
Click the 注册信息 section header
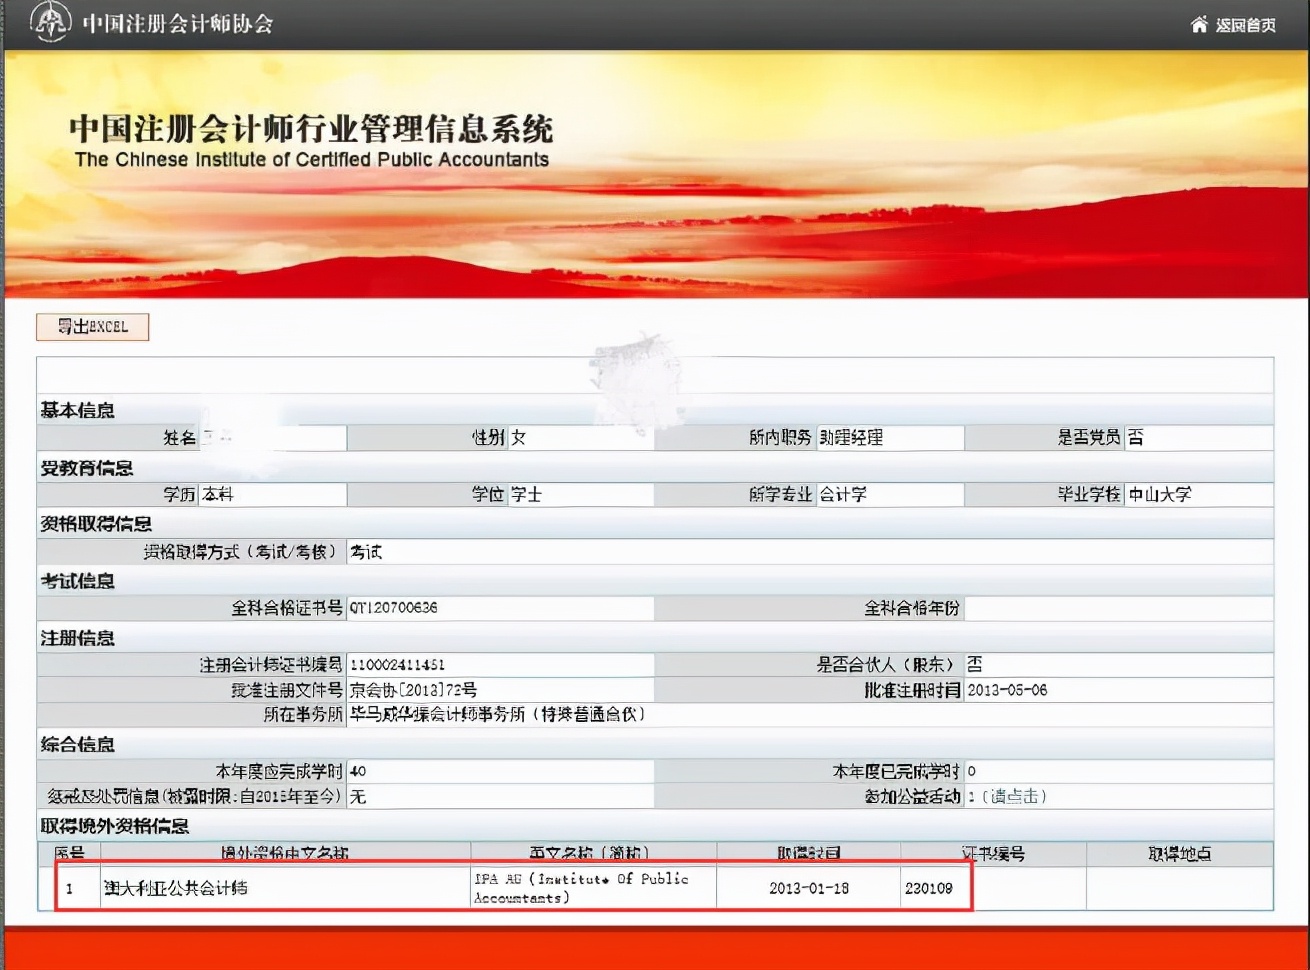77,638
